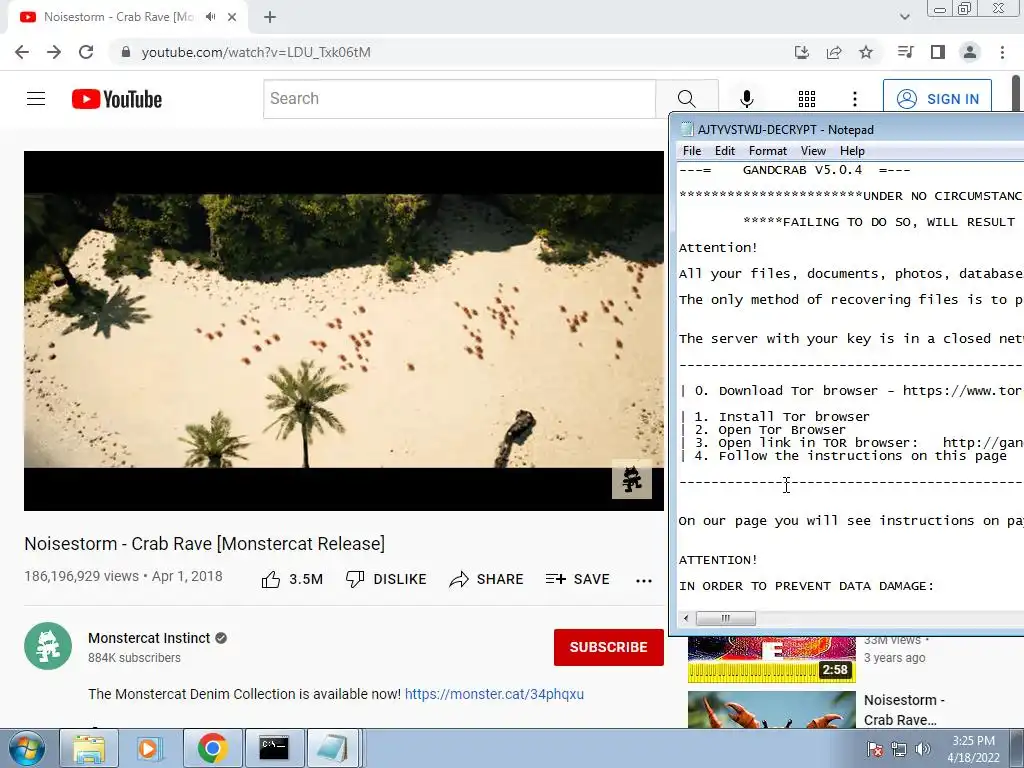Open install app icon in address bar

point(801,52)
